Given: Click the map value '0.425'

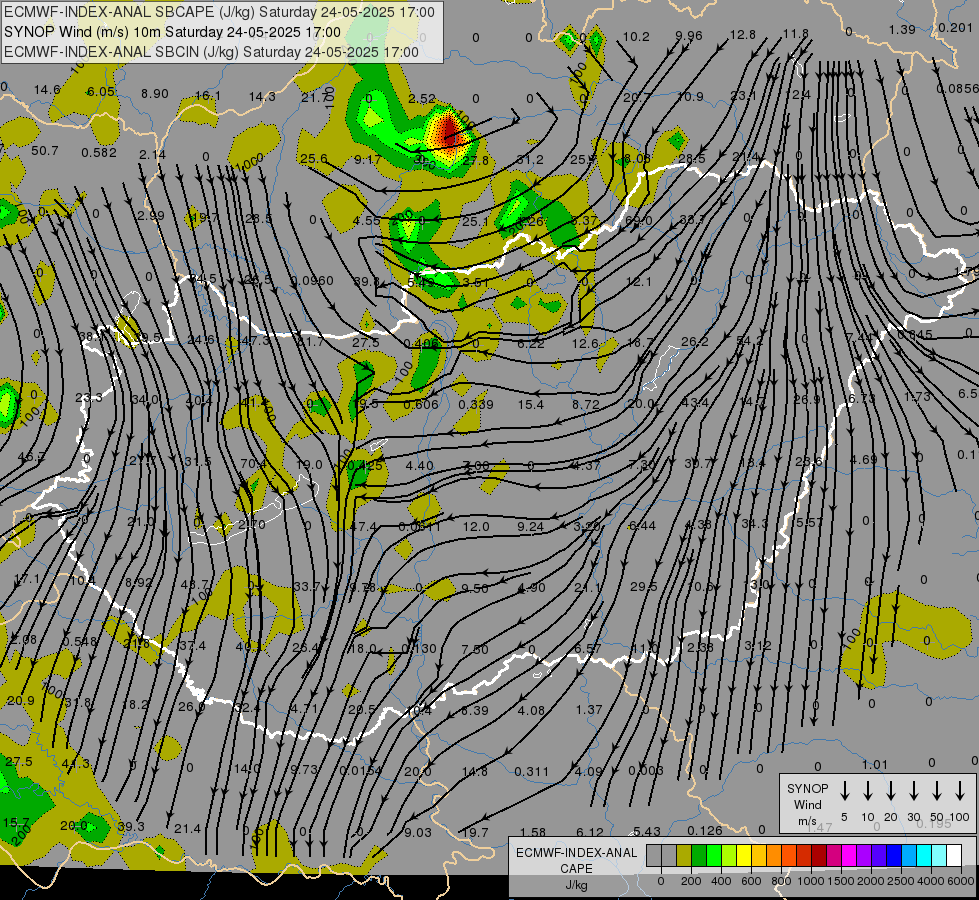Looking at the screenshot, I should 365,465.
